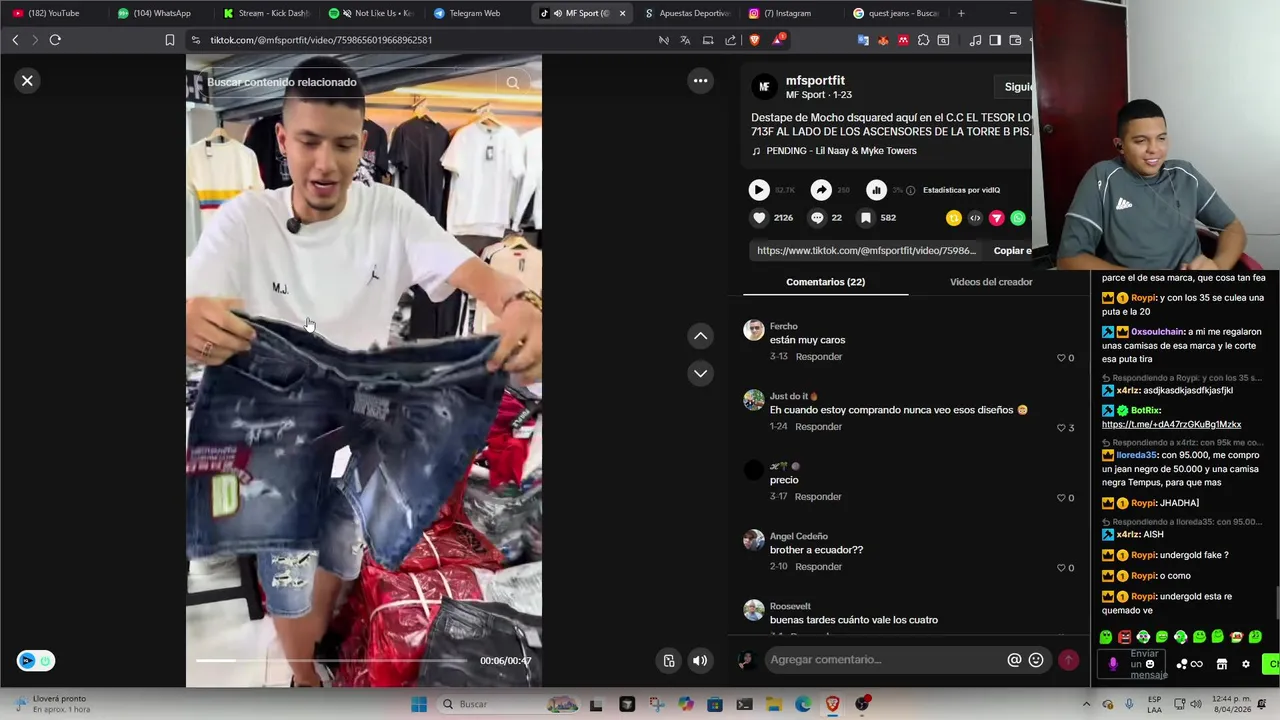Screen dimensions: 1280x720
Task: Open the t.me link in chat
Action: [1171, 425]
